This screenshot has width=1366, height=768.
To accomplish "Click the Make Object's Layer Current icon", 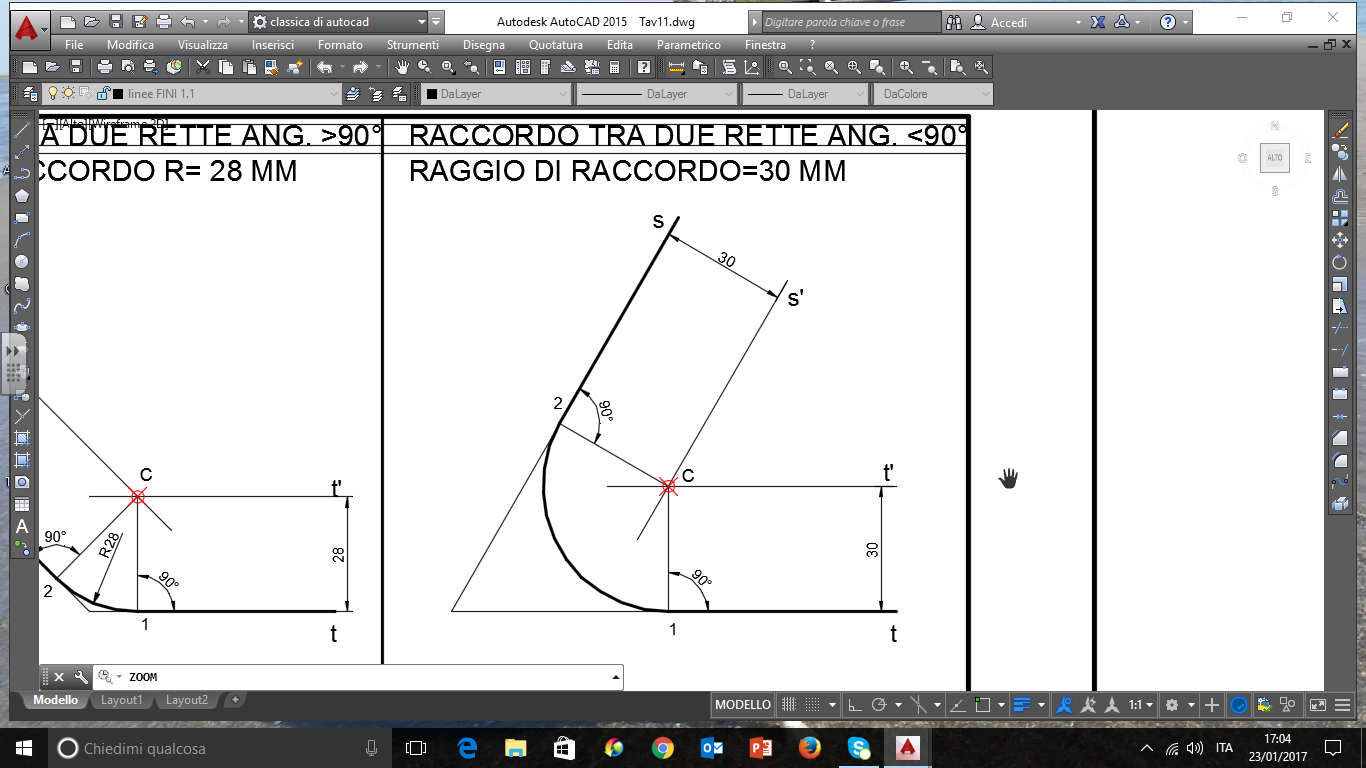I will click(353, 94).
